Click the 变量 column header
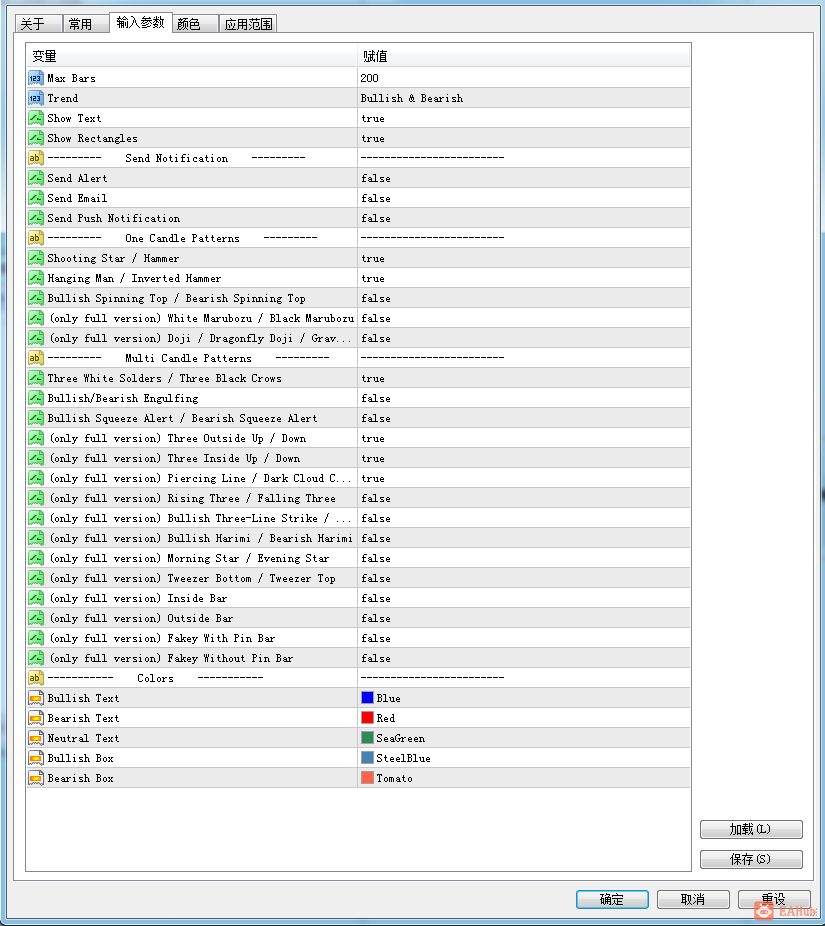 click(x=192, y=56)
